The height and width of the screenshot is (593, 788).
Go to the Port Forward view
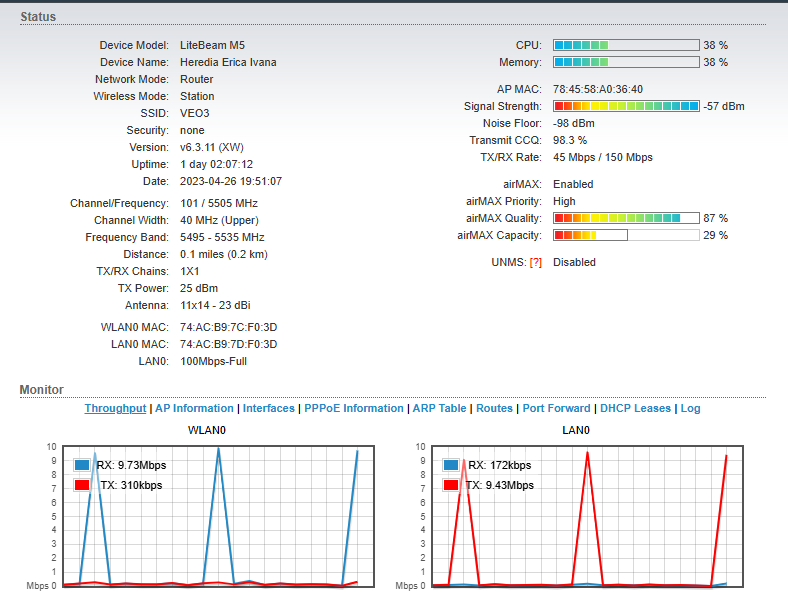tap(557, 408)
